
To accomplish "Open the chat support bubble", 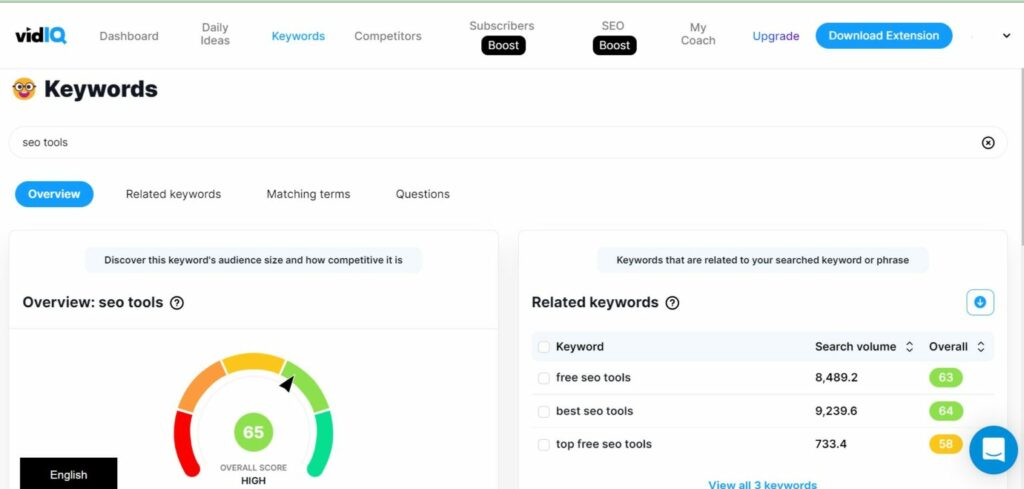I will click(x=993, y=450).
